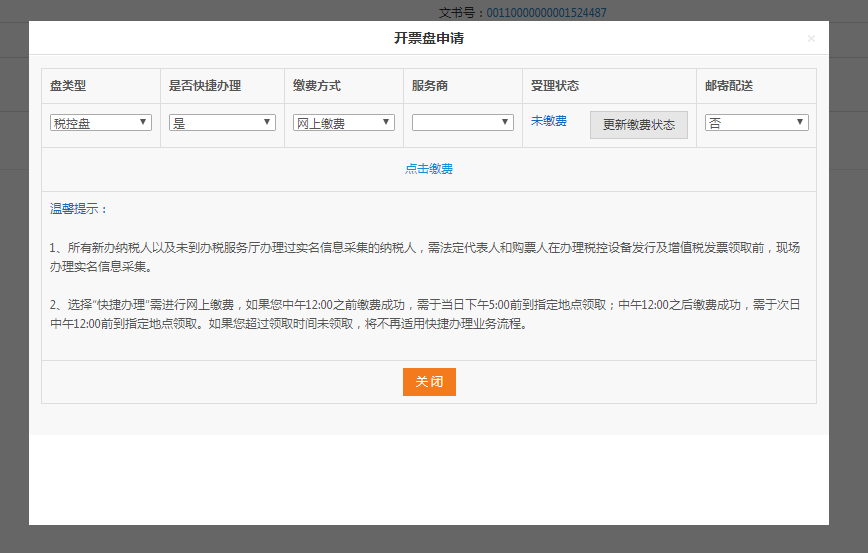Expand the empty 服务商 dropdown
This screenshot has height=553, width=868.
pyautogui.click(x=462, y=122)
